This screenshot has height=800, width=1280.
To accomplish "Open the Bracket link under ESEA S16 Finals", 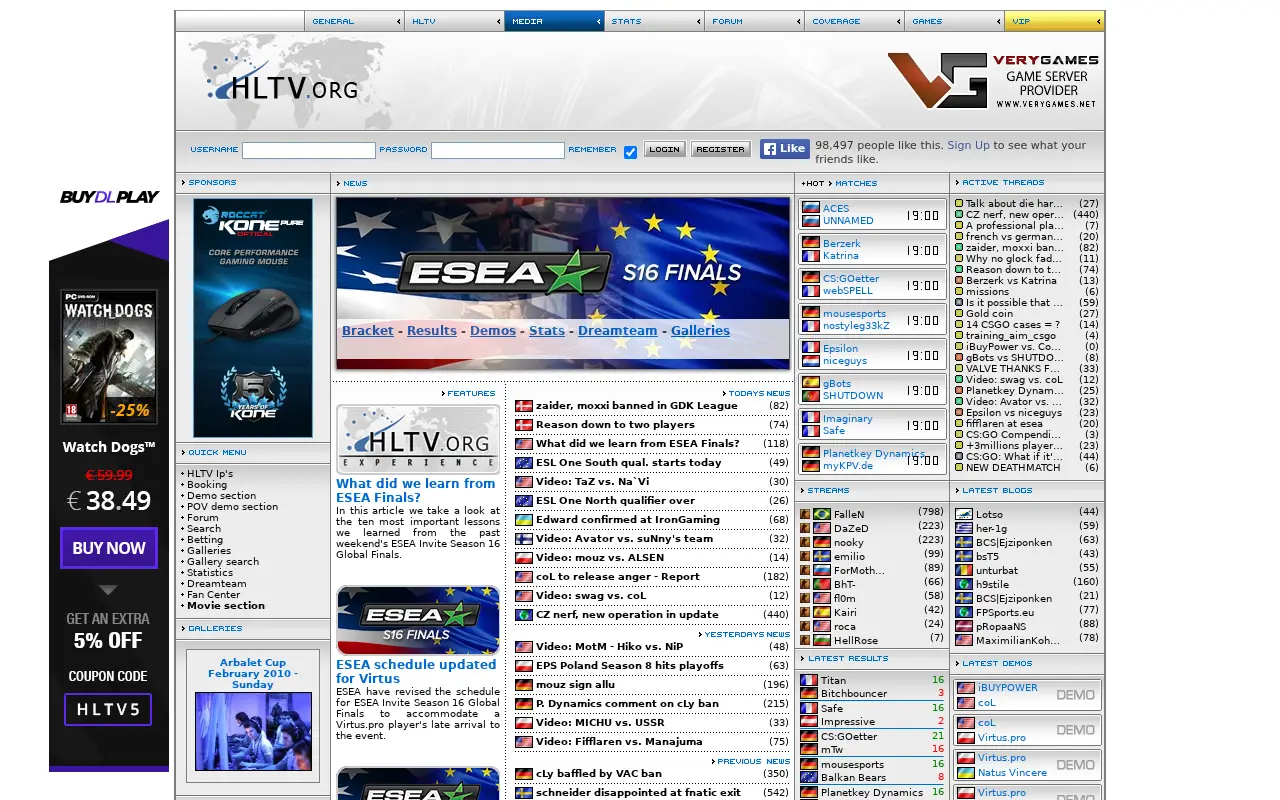I will (x=368, y=331).
